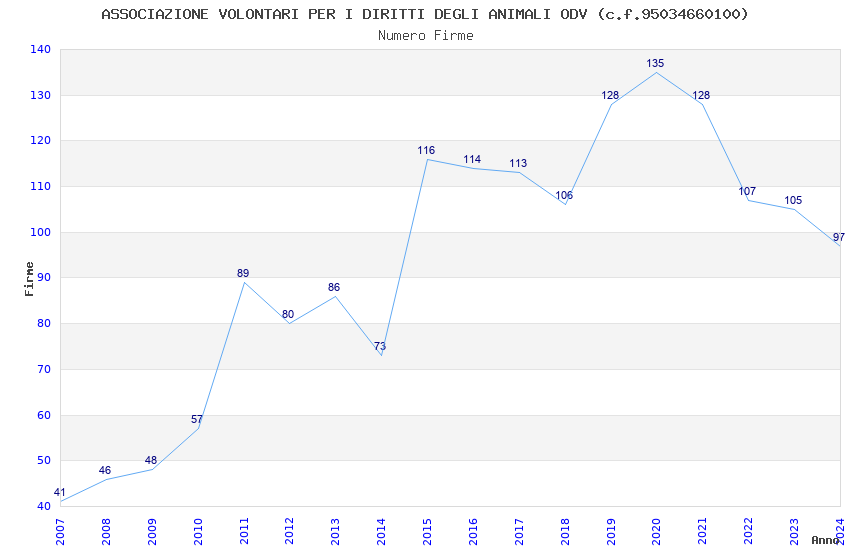Viewport: 850px width, 550px height.
Task: Click the x-axis year label 2015
Action: click(x=427, y=532)
